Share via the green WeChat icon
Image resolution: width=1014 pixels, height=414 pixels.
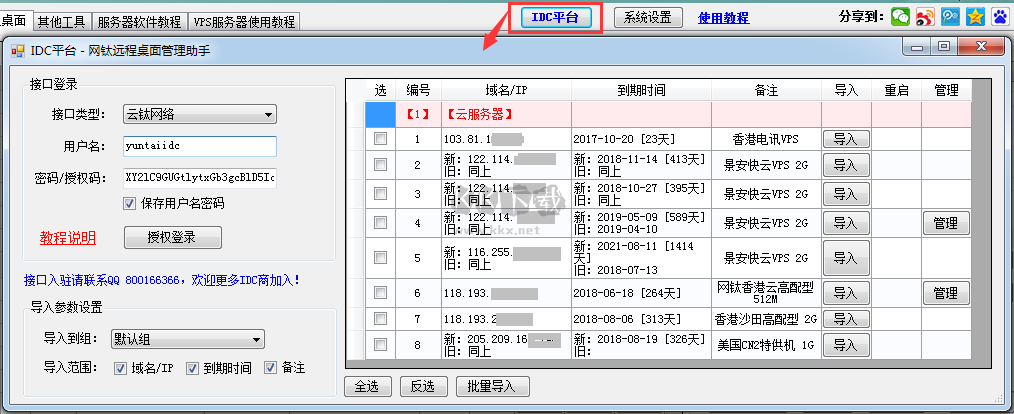point(900,17)
